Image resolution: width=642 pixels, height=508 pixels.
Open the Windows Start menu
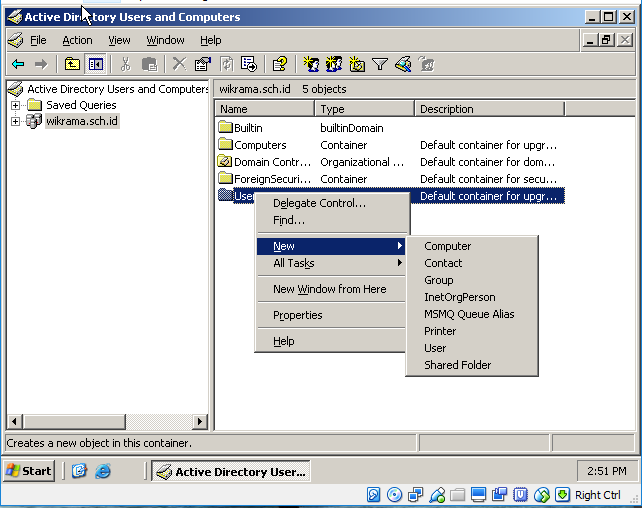pyautogui.click(x=29, y=471)
